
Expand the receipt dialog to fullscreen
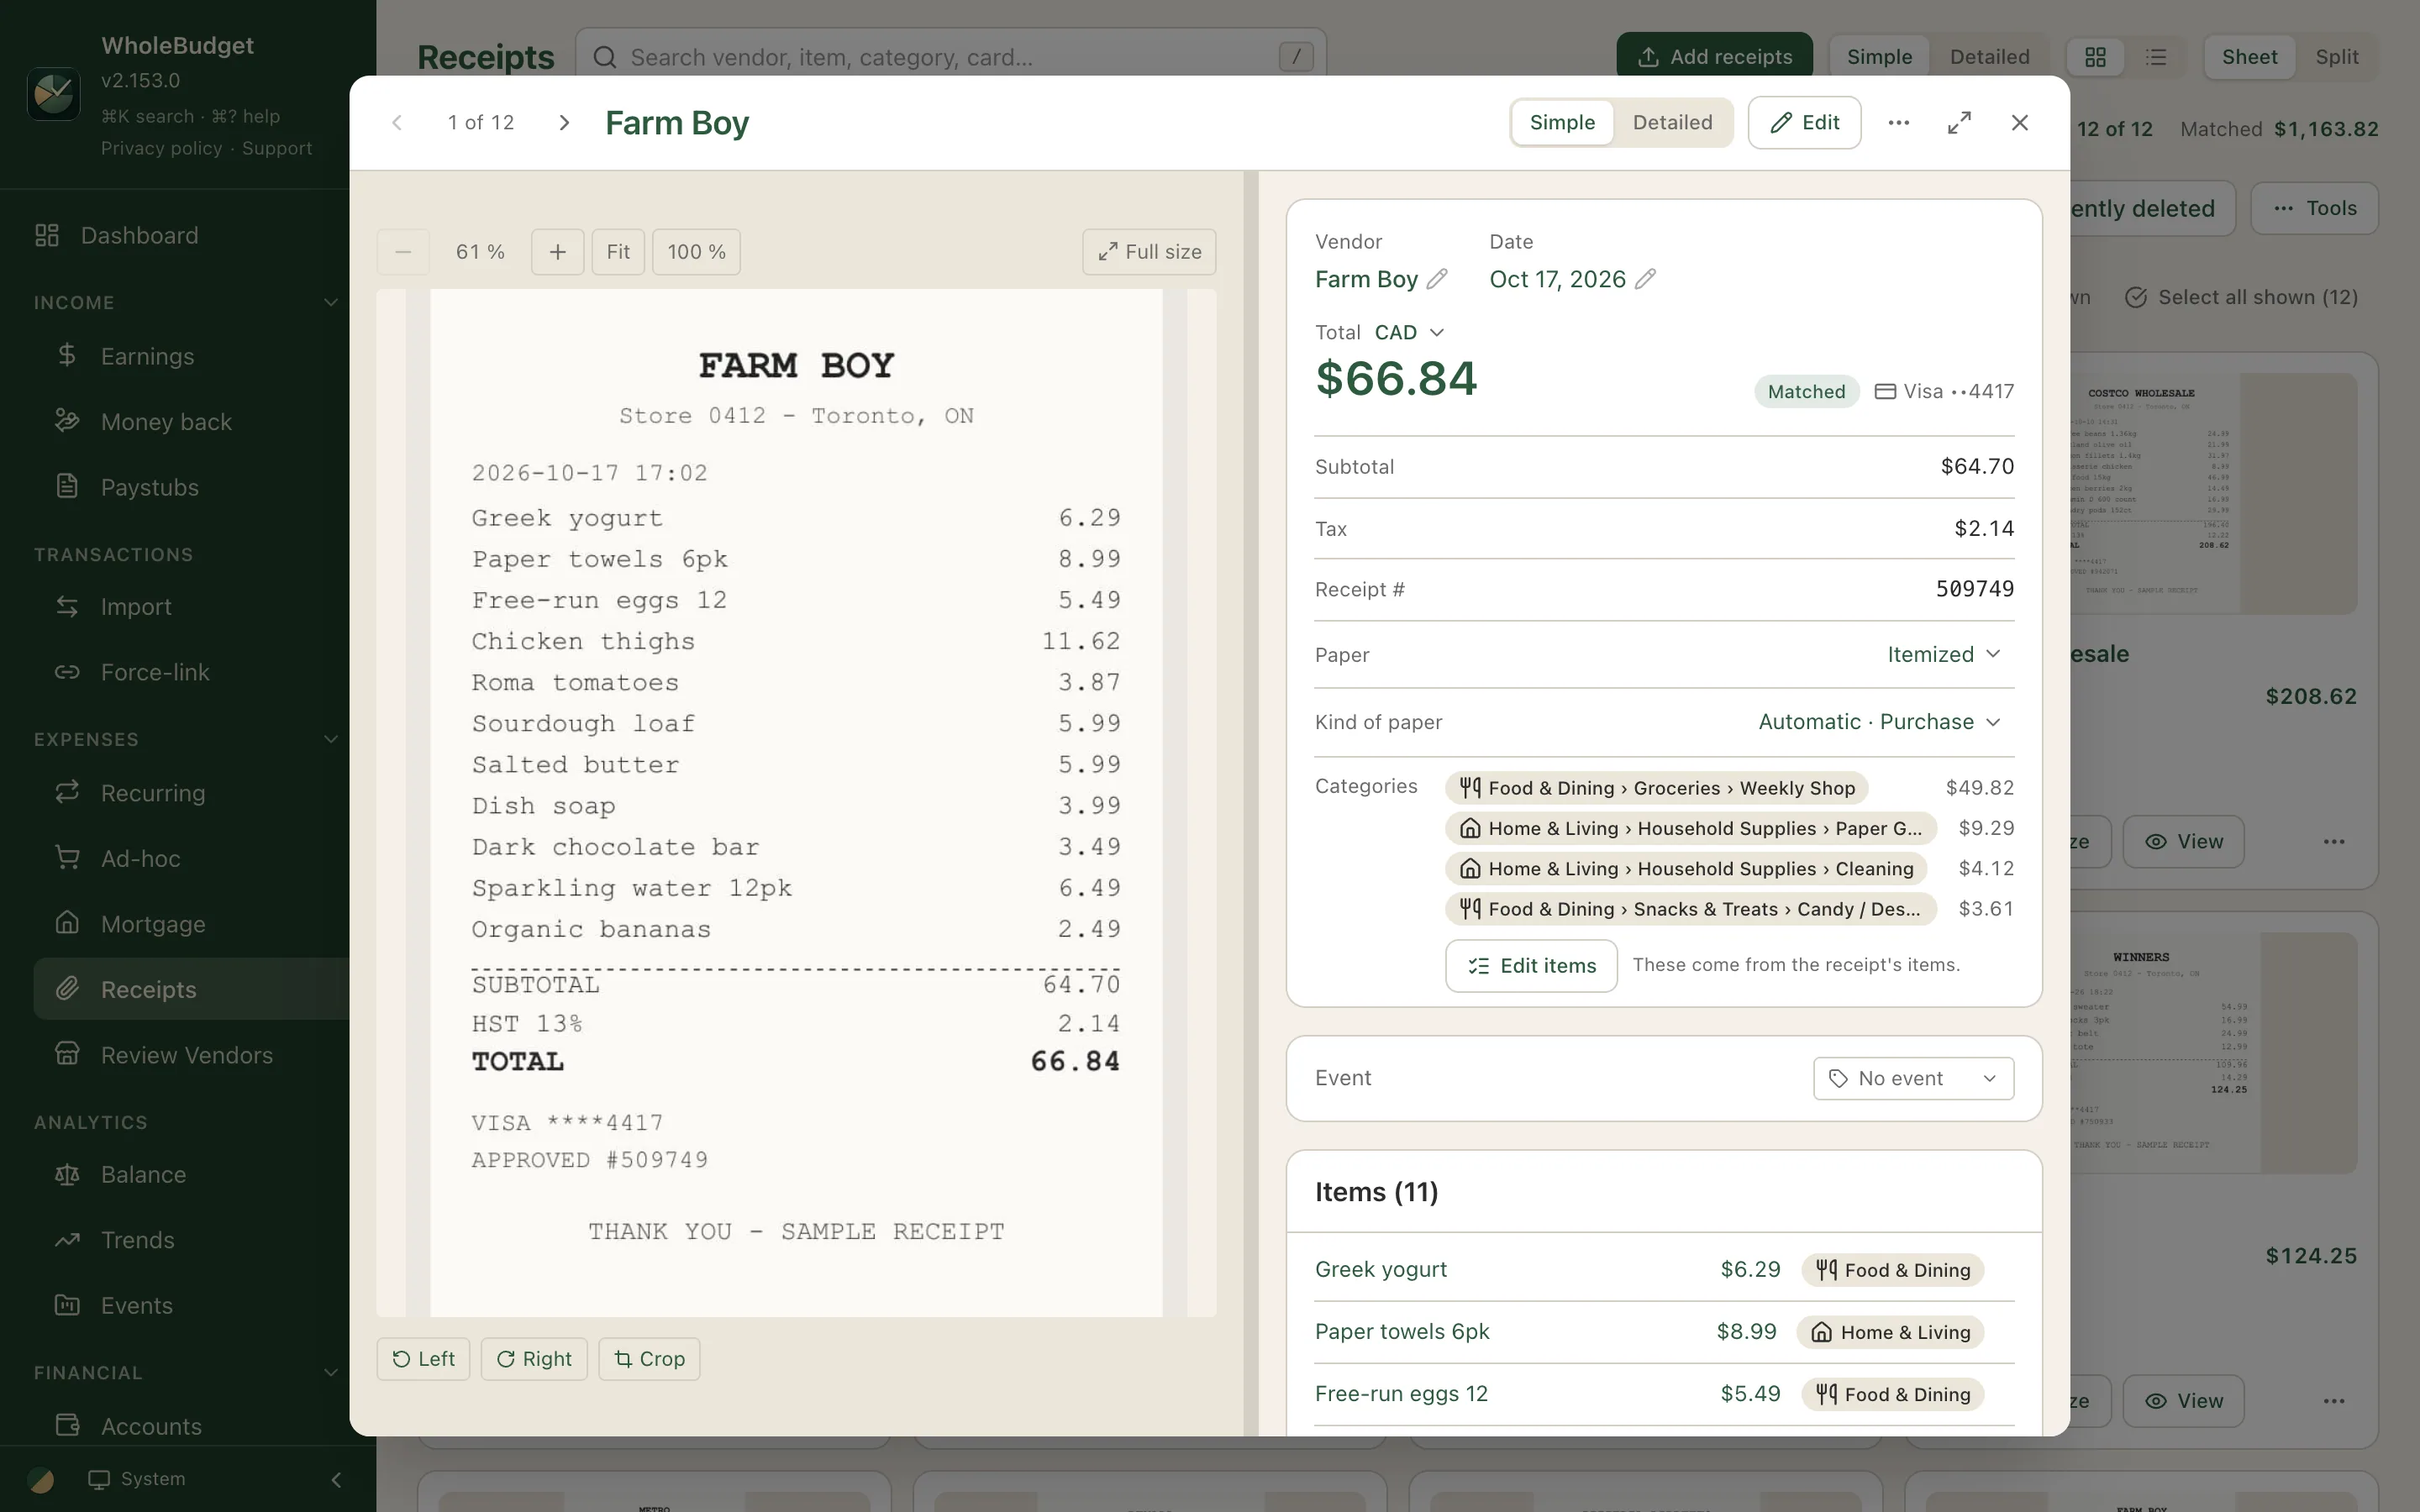pos(1959,122)
